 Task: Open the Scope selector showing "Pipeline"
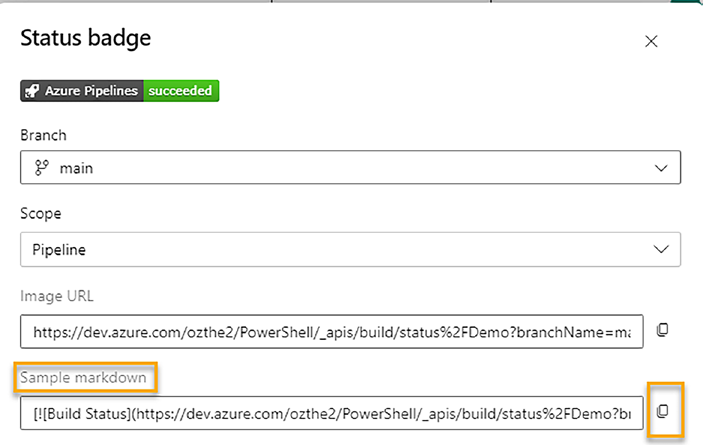[x=350, y=249]
